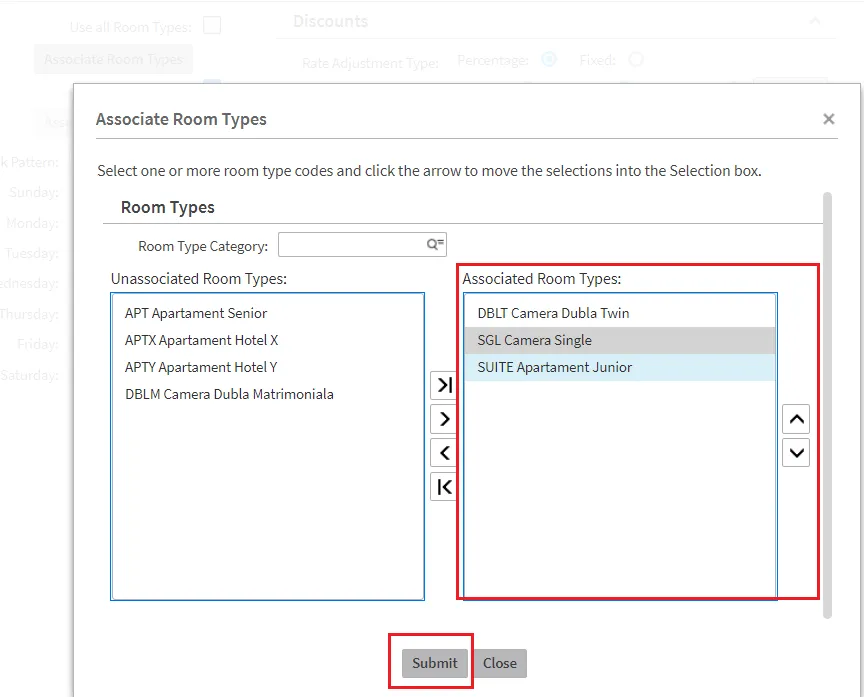
Task: Select APT Apartament Senior in unassociated list
Action: [267, 313]
